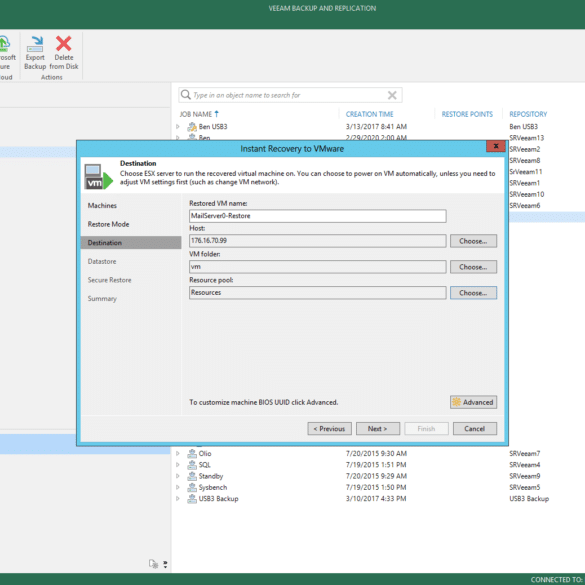Click the Previous button
The width and height of the screenshot is (585, 585).
329,429
